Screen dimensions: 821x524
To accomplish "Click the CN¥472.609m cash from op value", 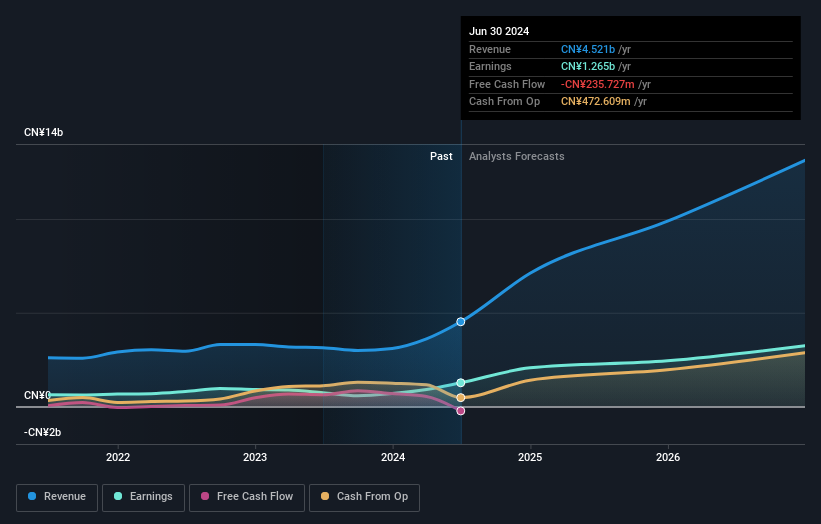I will (x=596, y=102).
